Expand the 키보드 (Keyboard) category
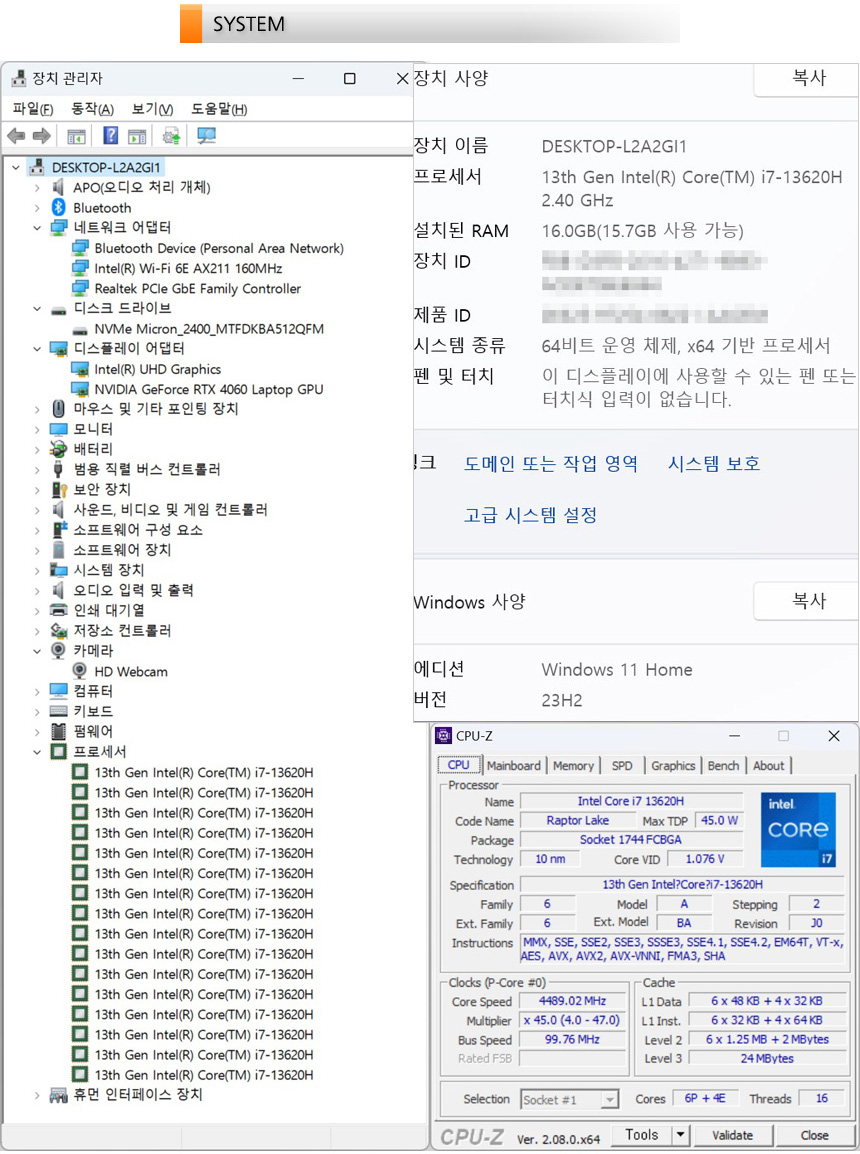The width and height of the screenshot is (860, 1154). click(37, 711)
